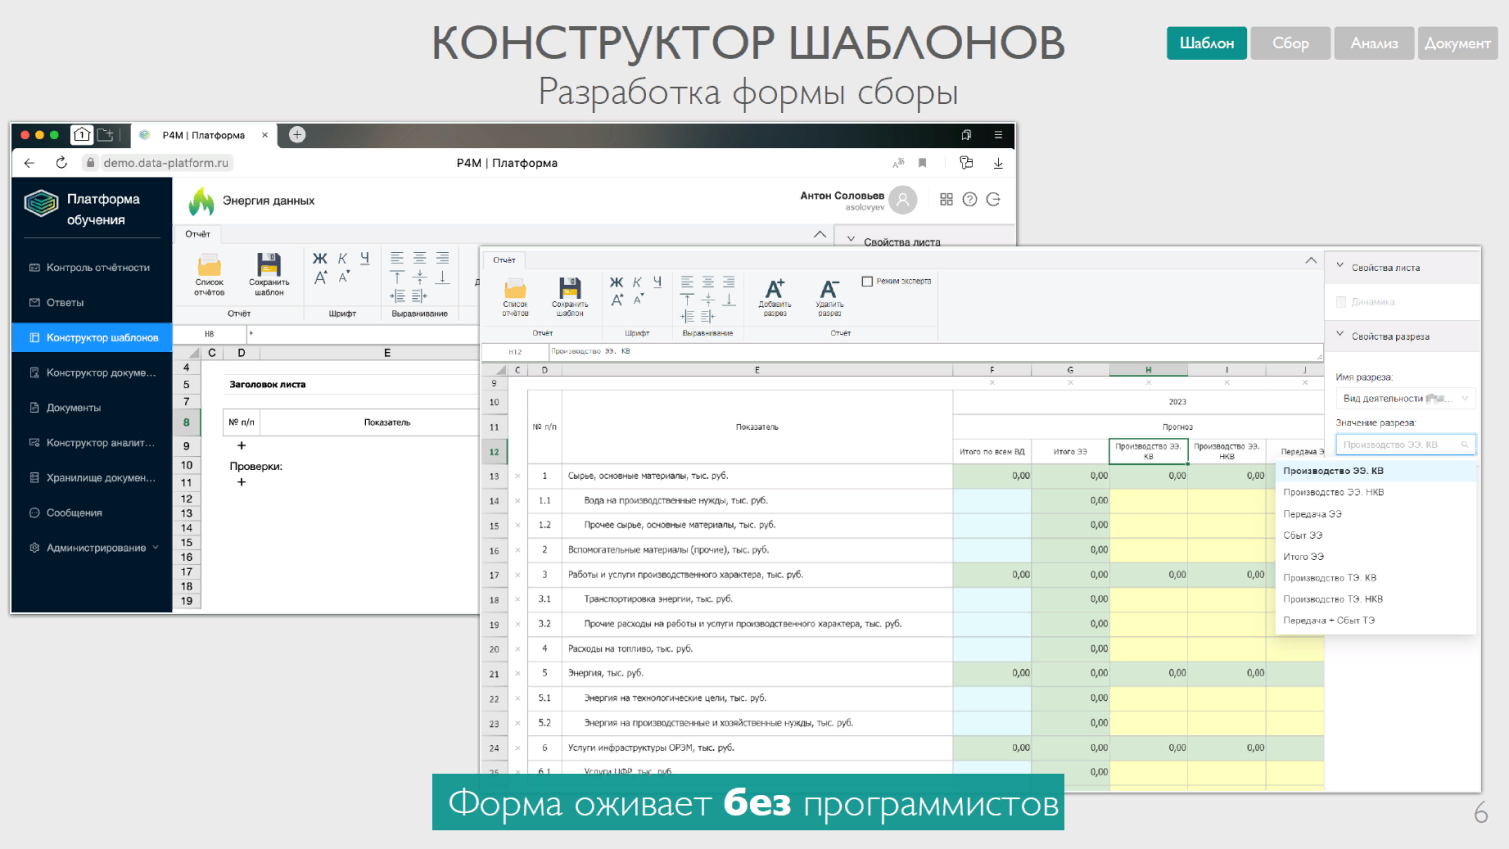Open a new browser tab with plus
Viewport: 1509px width, 849px height.
pos(297,135)
